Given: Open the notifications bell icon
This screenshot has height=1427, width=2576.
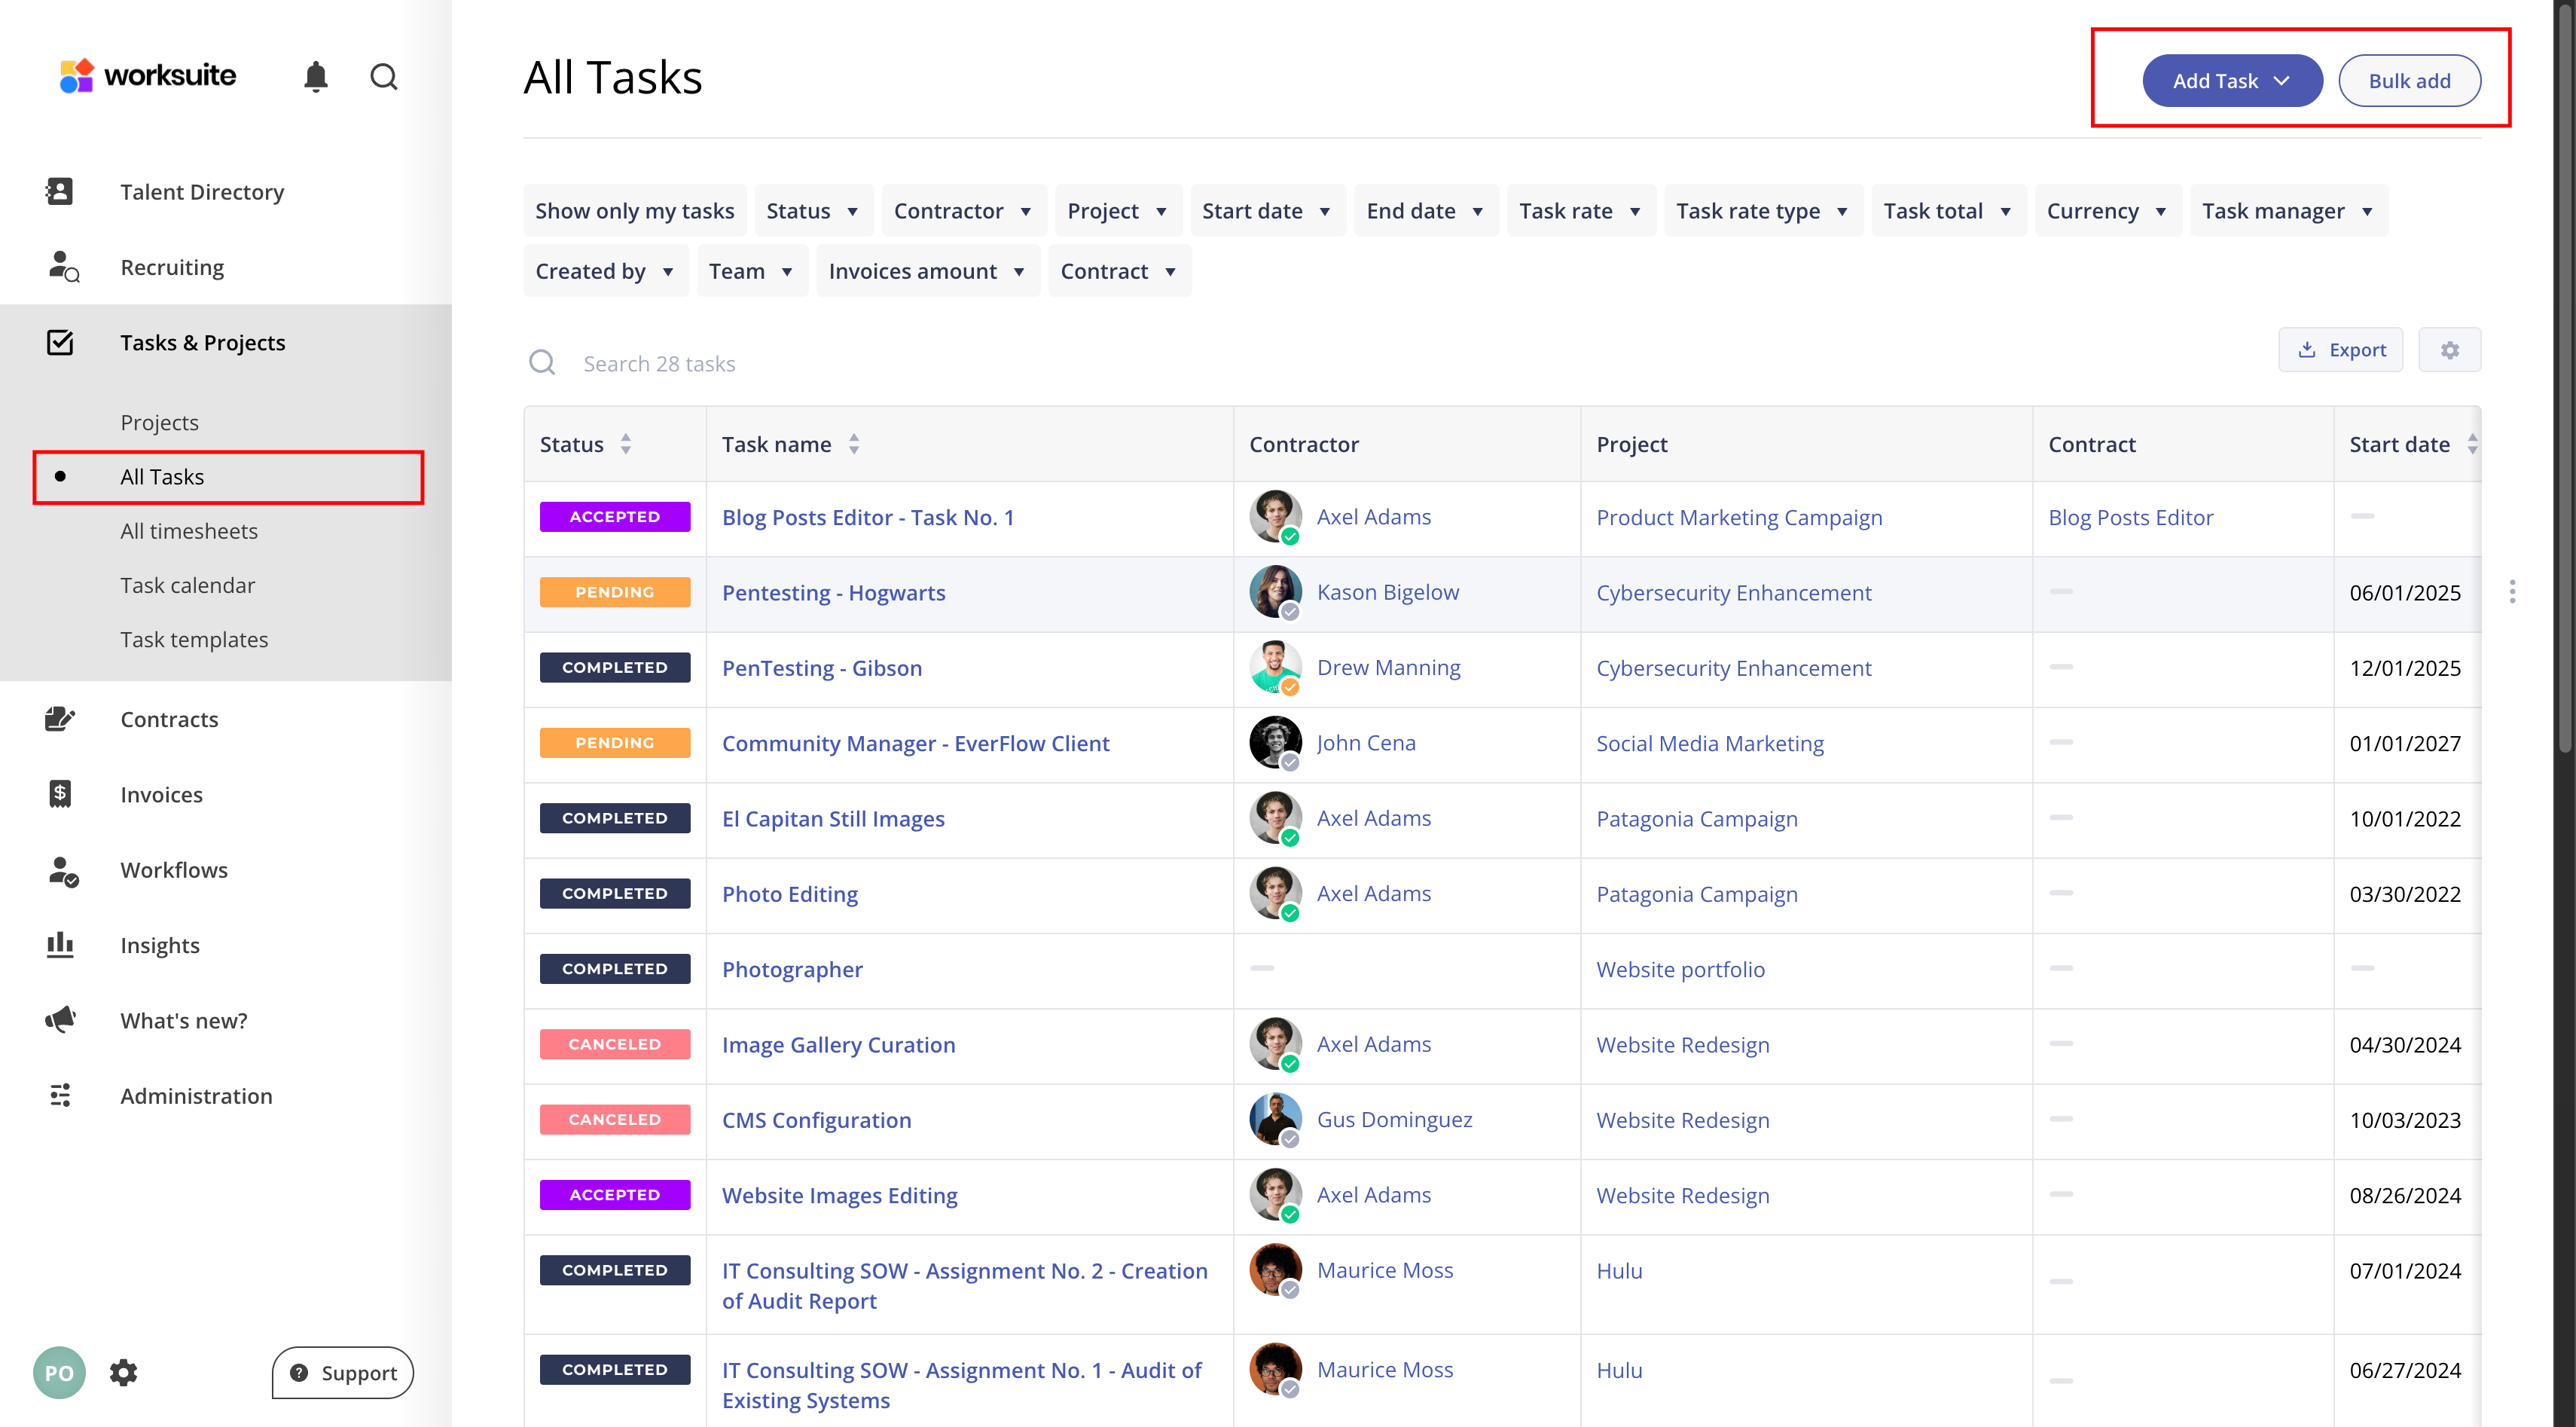Looking at the screenshot, I should tap(316, 77).
